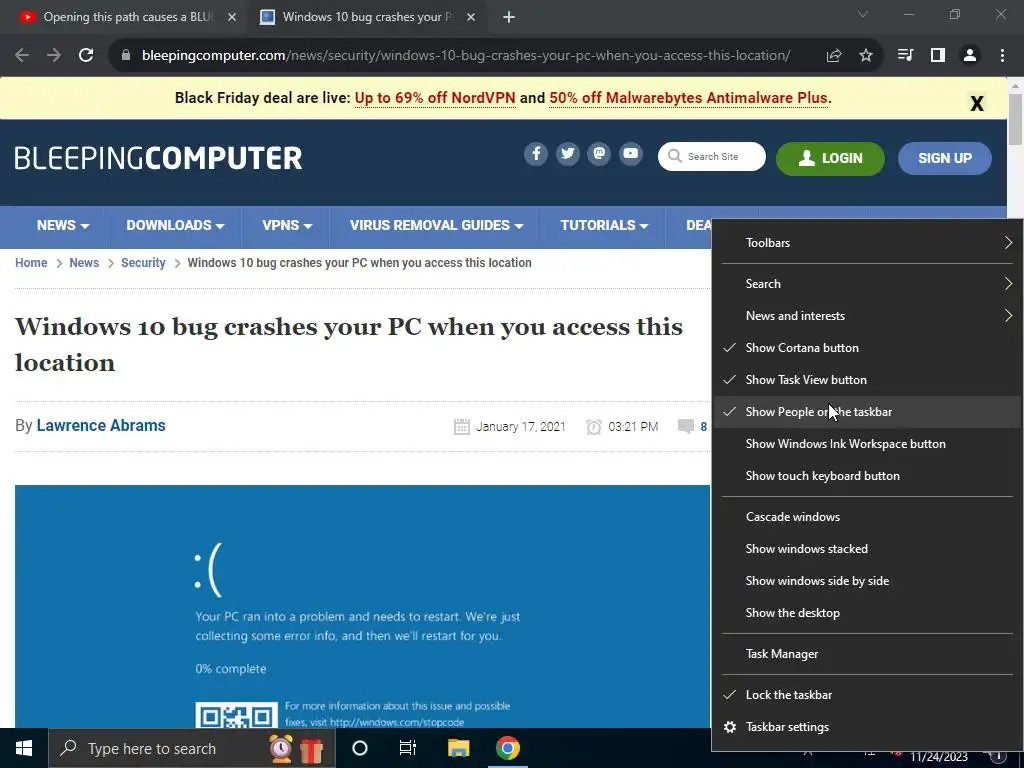Open Task View on the taskbar
The image size is (1024, 768).
click(408, 748)
